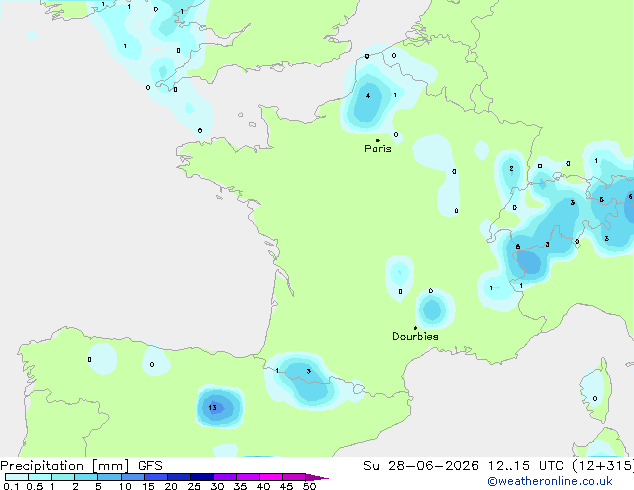Click the 'Su 28-06-2026' date text

(421, 466)
